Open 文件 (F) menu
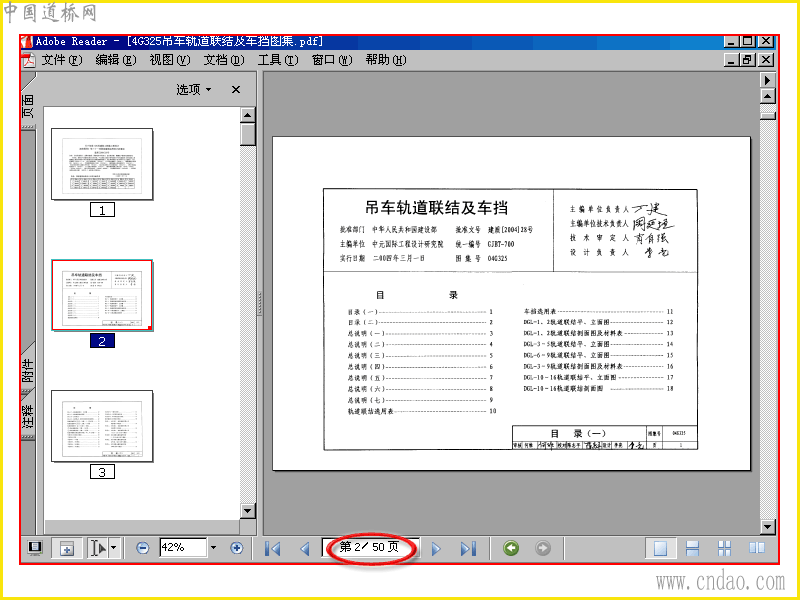 61,60
